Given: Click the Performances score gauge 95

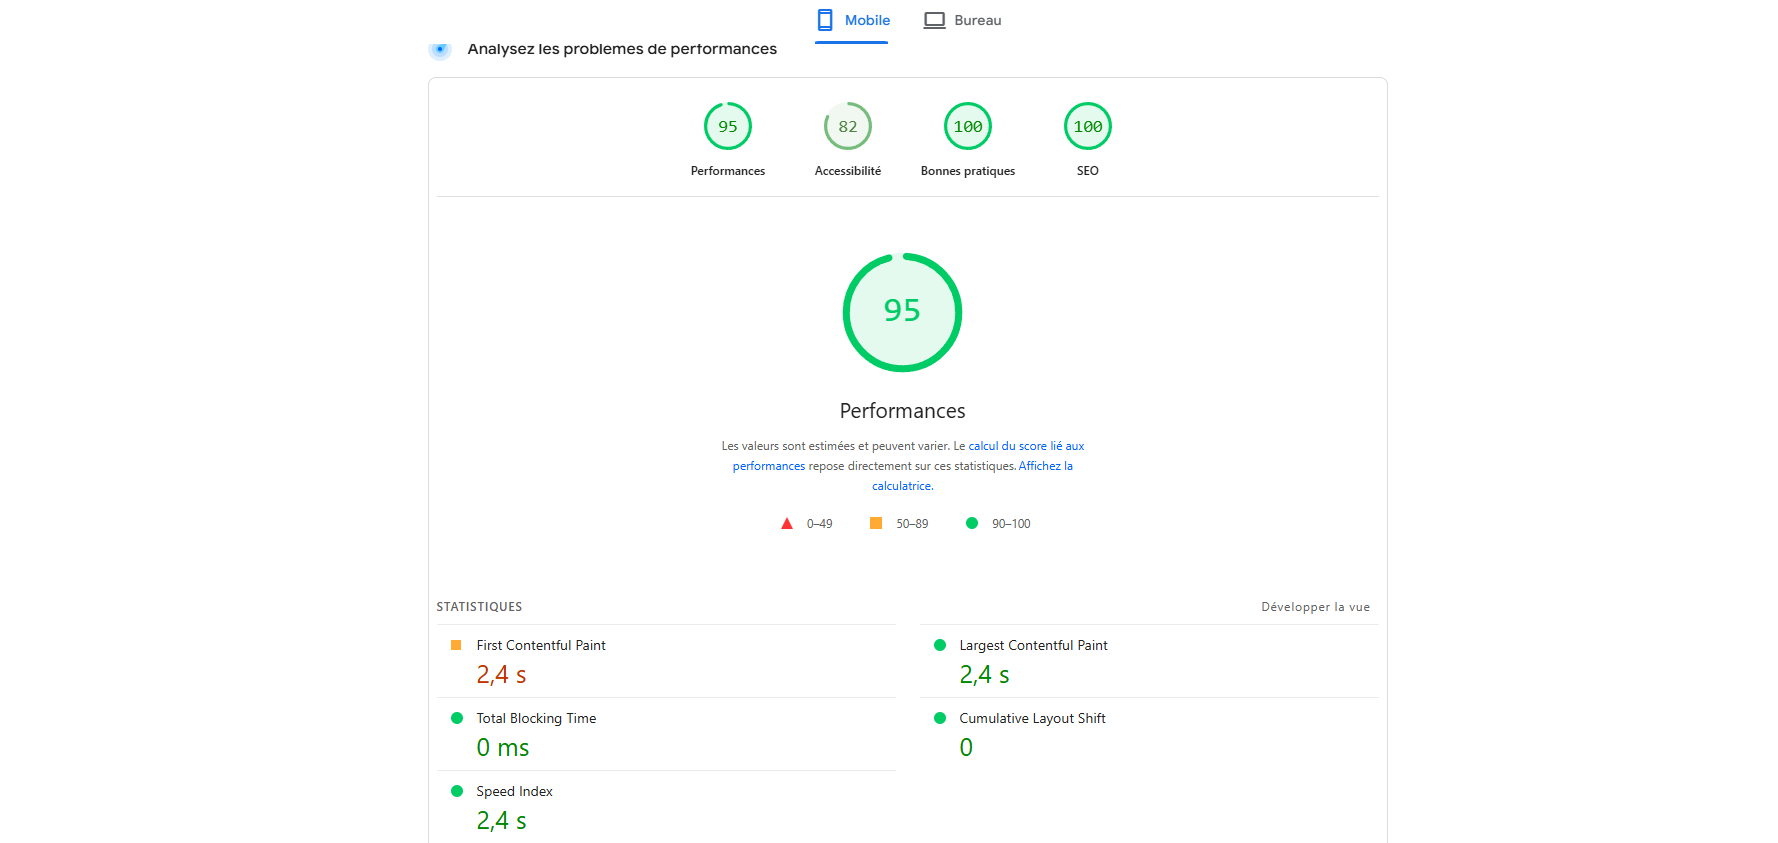Looking at the screenshot, I should pyautogui.click(x=727, y=127).
